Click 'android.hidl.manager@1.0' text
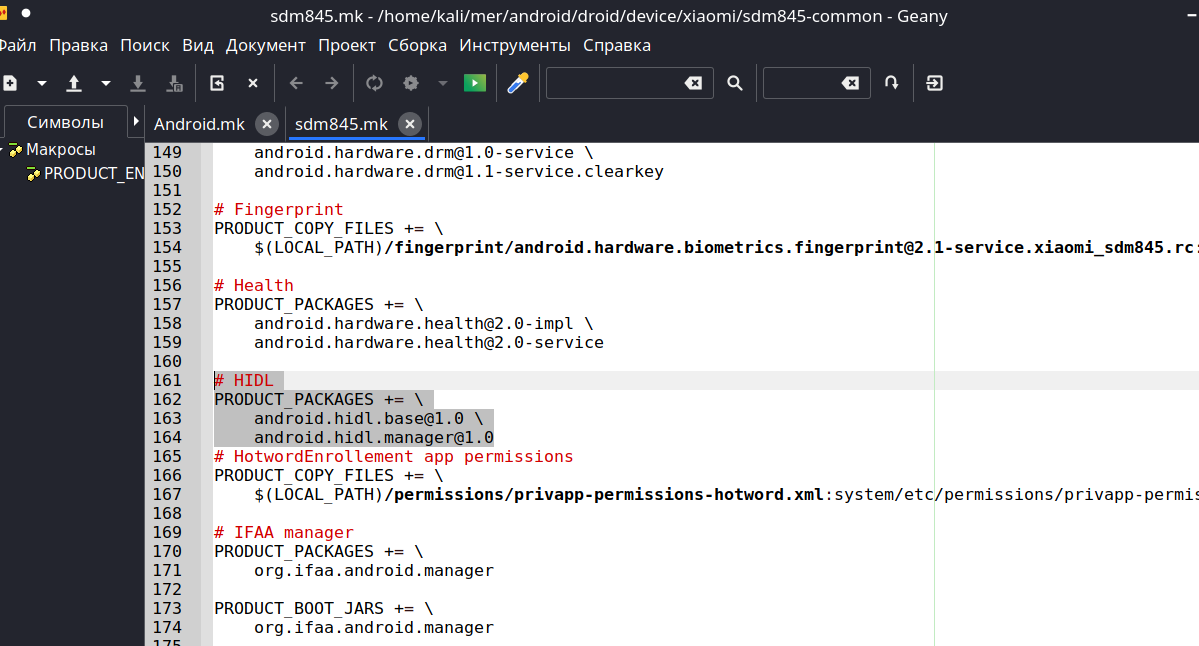 click(374, 437)
